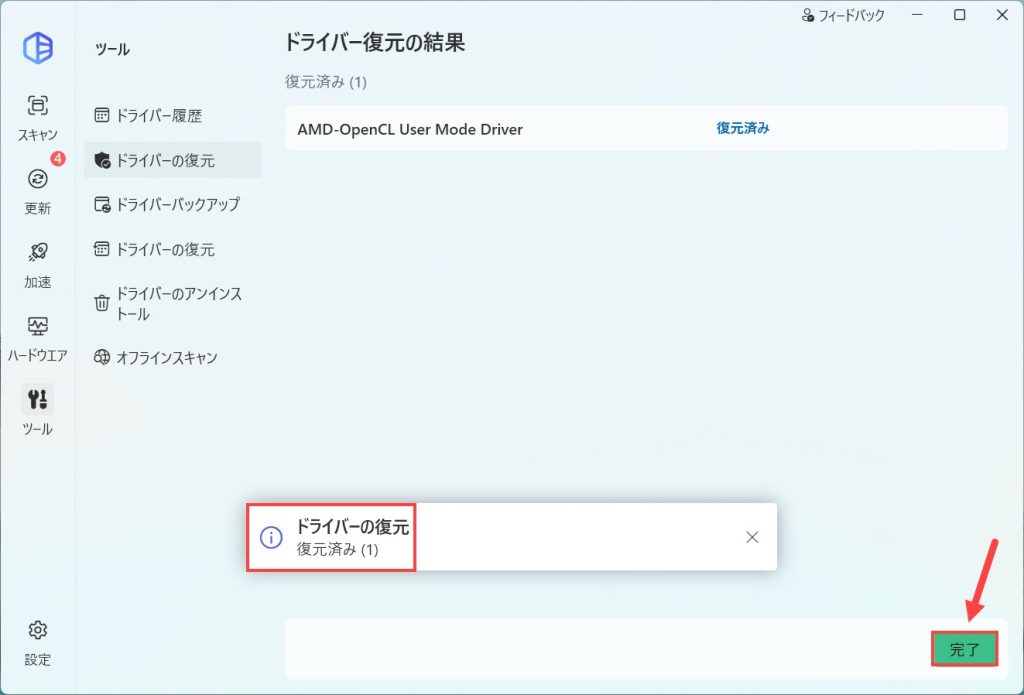Screen dimensions: 1024x695
Task: Dismiss the ドライバーの復元 notification
Action: 752,537
